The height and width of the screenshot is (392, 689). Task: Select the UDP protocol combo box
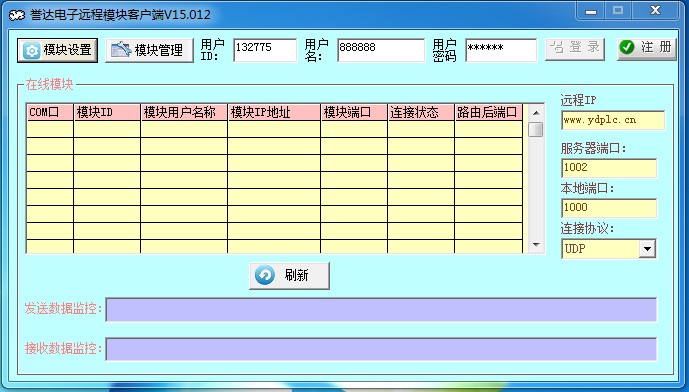[609, 249]
